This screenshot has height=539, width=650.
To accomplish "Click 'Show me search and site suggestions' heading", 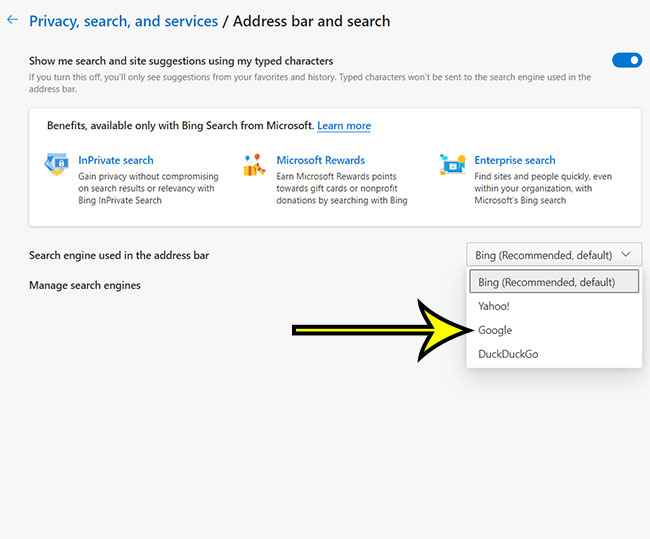I will (181, 61).
